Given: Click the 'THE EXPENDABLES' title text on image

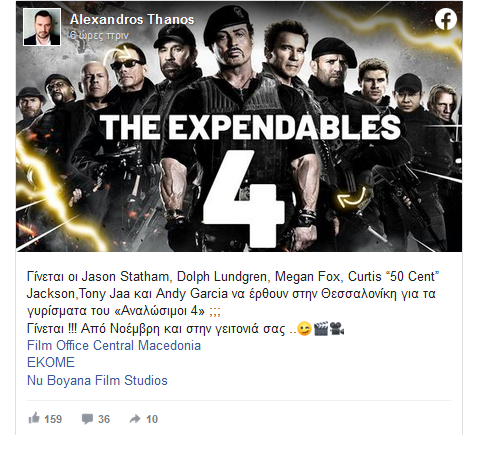Looking at the screenshot, I should point(250,127).
